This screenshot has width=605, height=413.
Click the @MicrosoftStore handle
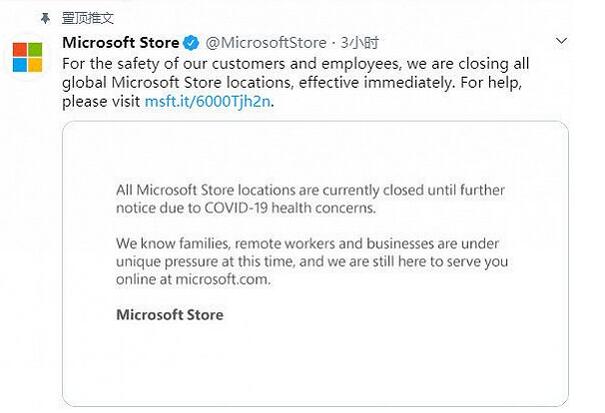click(x=266, y=43)
